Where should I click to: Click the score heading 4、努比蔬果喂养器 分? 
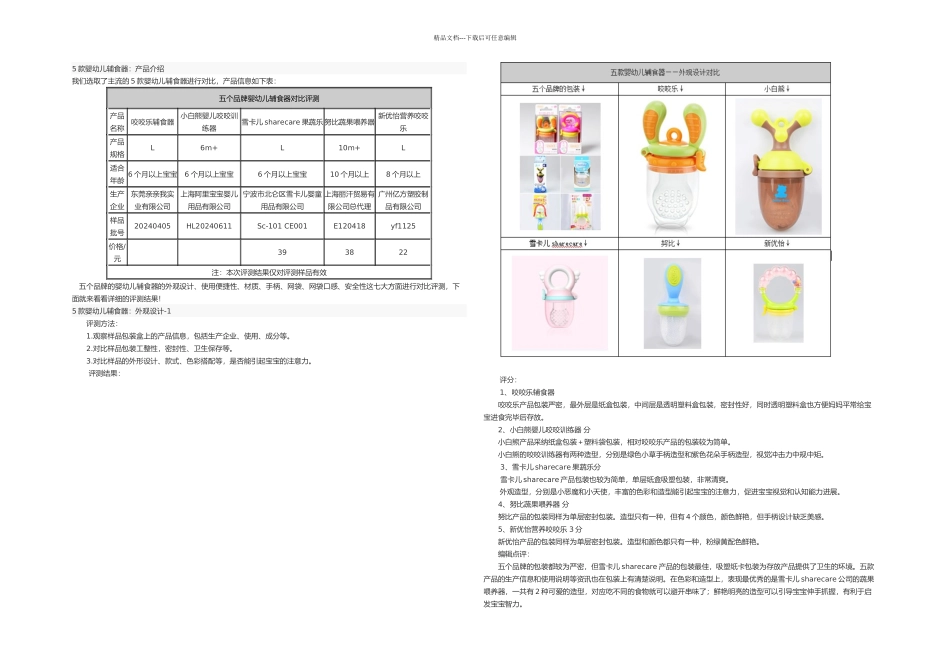[x=534, y=504]
